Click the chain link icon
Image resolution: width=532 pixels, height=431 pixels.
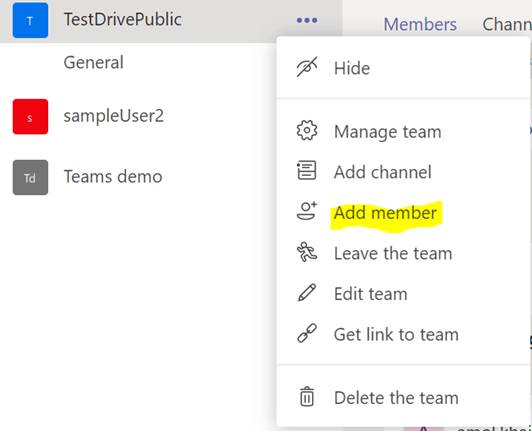click(307, 333)
